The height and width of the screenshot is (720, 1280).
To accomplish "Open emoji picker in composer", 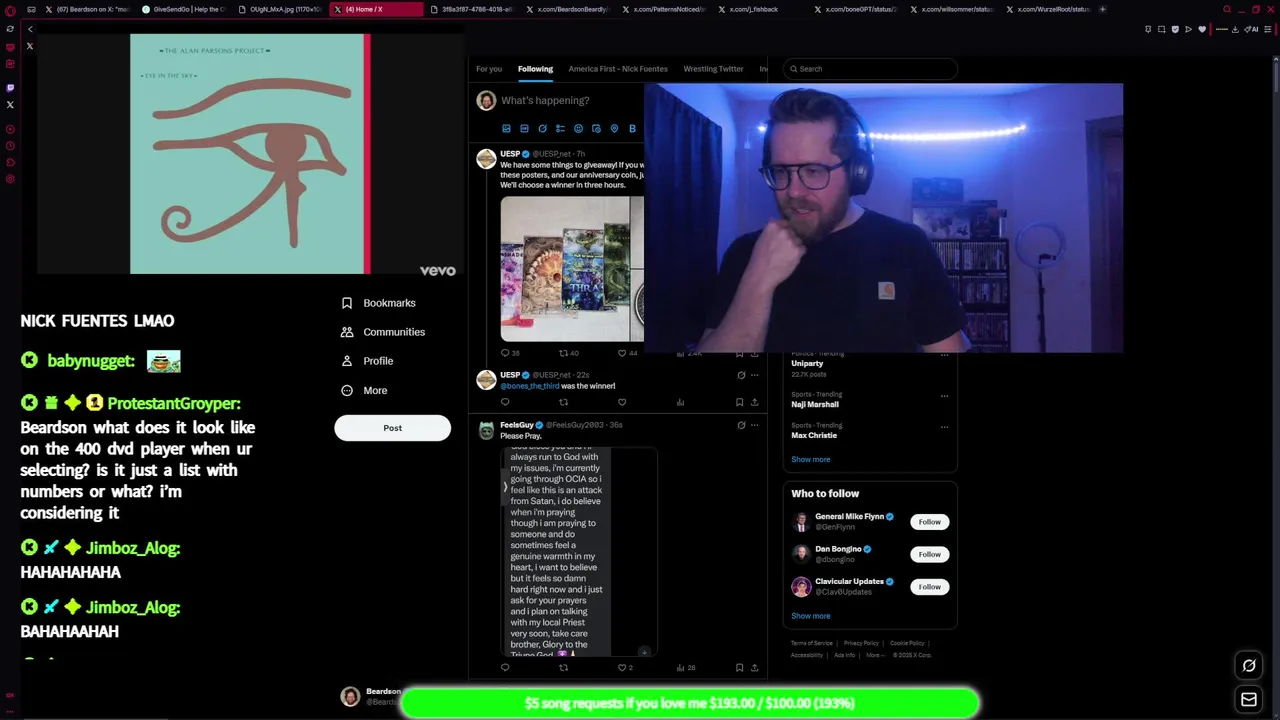I will pyautogui.click(x=578, y=129).
